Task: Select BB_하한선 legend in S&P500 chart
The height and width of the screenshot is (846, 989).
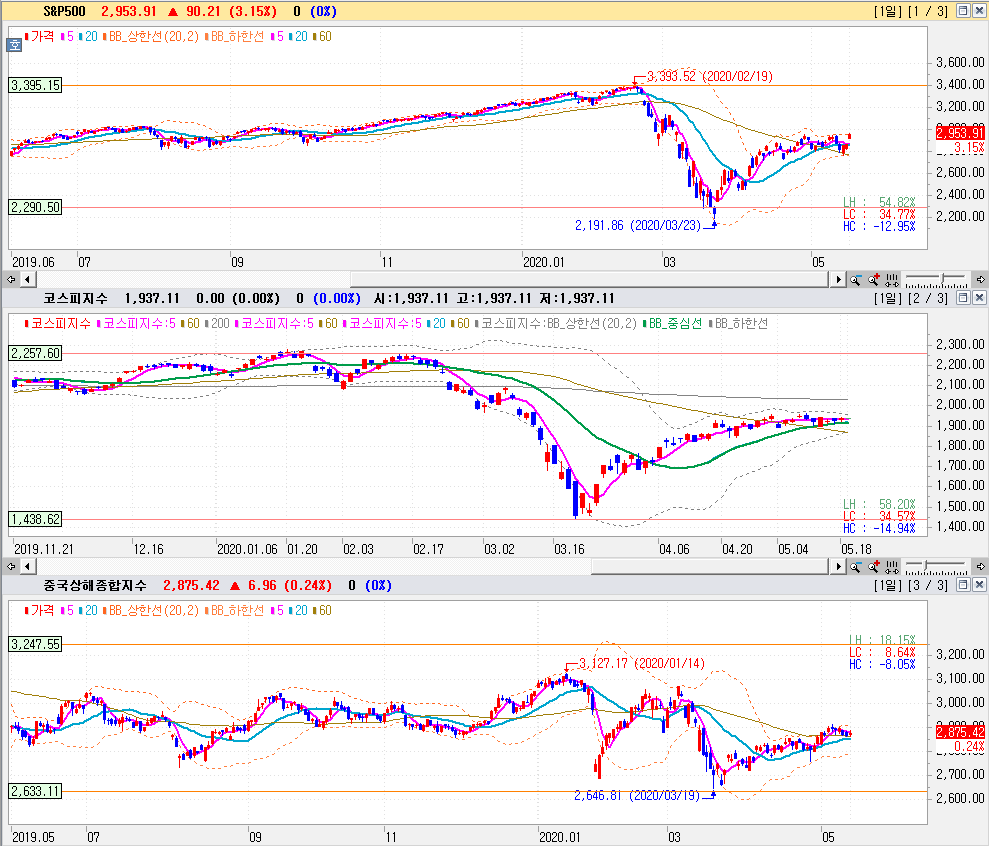Action: tap(235, 37)
